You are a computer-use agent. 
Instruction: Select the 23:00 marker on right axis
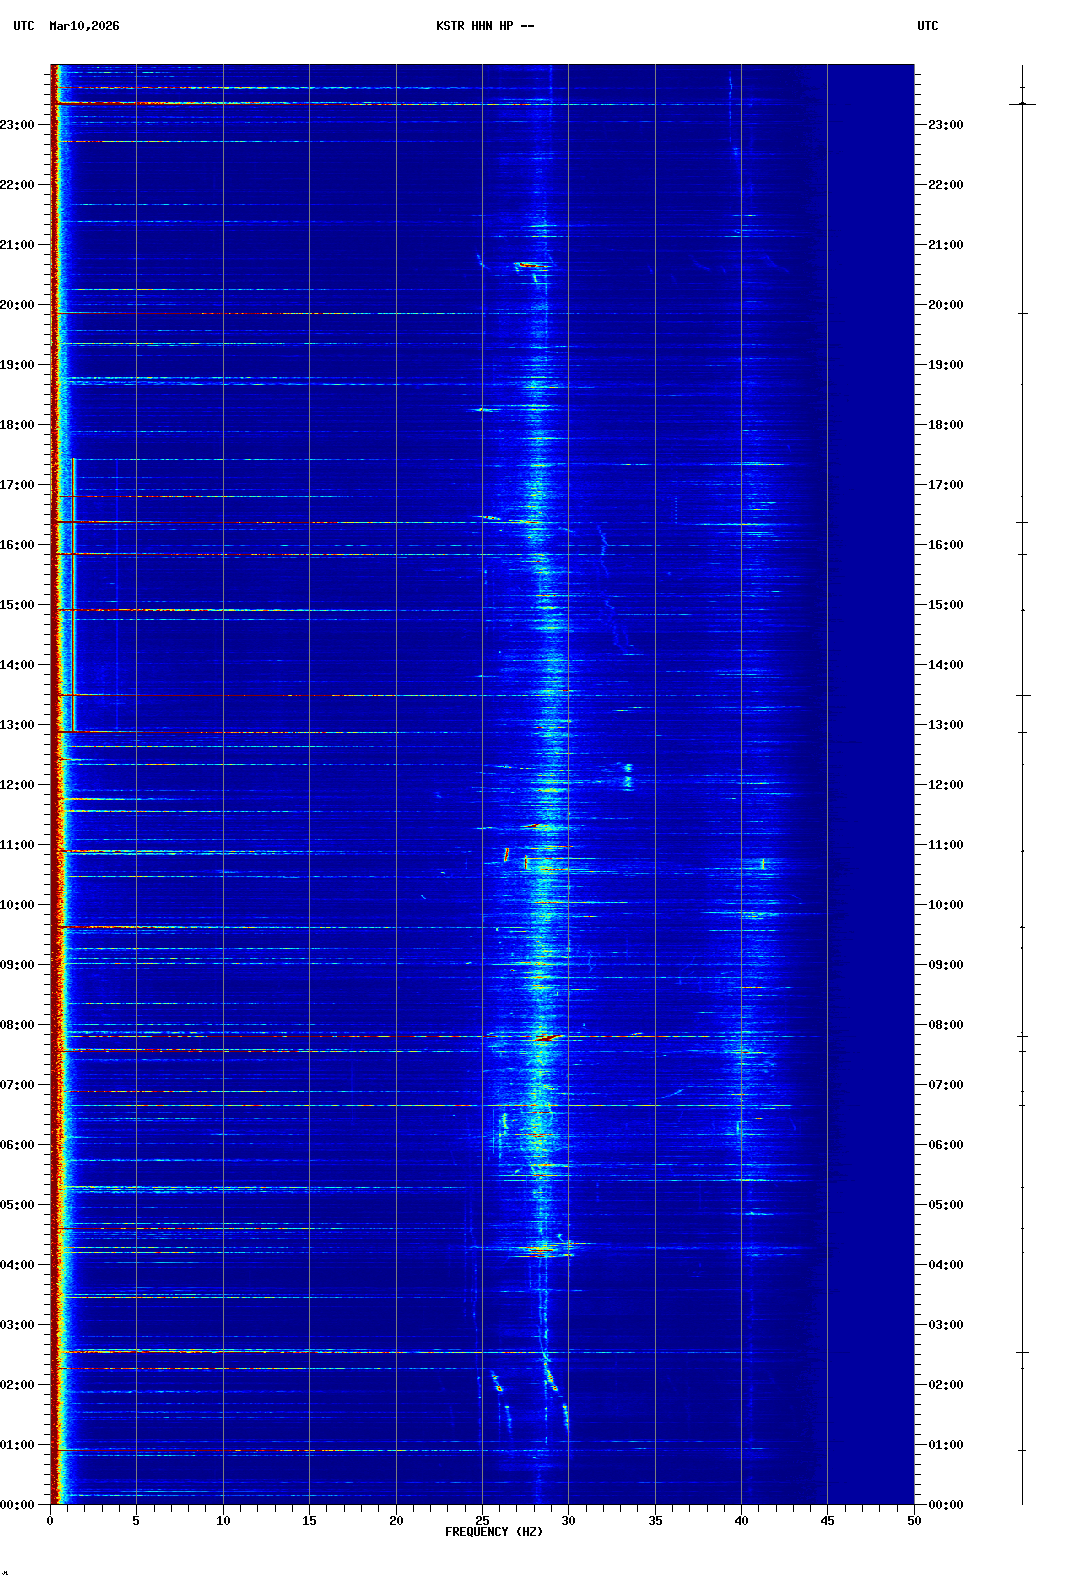point(945,125)
